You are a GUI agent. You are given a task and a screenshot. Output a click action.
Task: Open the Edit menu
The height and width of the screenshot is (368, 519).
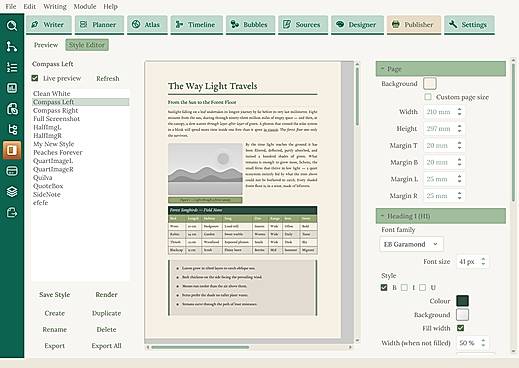(30, 6)
